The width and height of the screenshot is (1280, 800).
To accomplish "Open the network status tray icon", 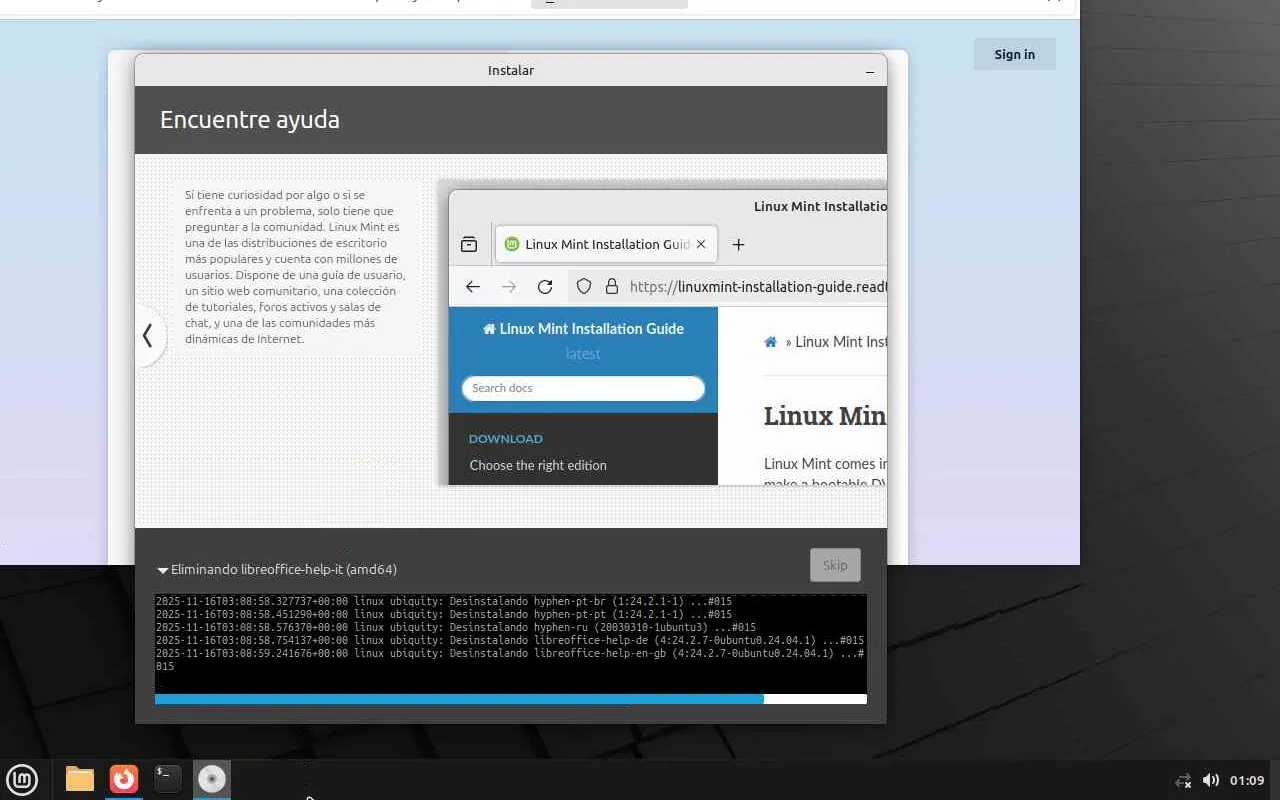I will pyautogui.click(x=1183, y=780).
